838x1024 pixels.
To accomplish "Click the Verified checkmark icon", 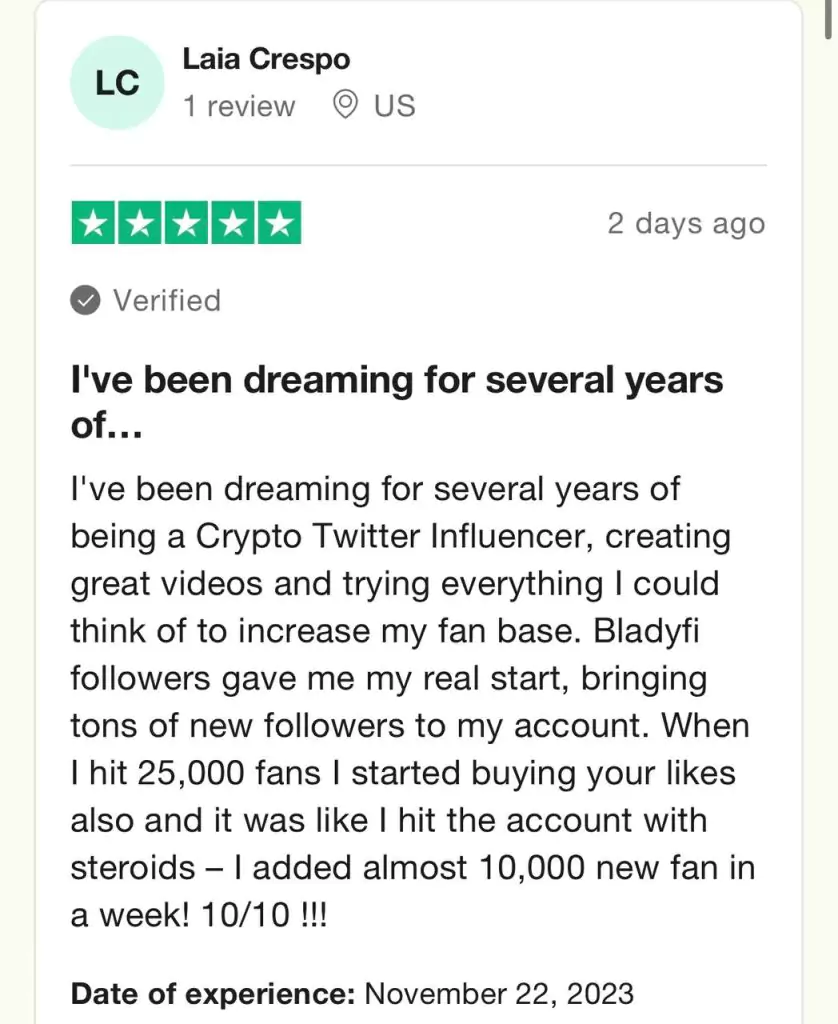I will [x=85, y=300].
